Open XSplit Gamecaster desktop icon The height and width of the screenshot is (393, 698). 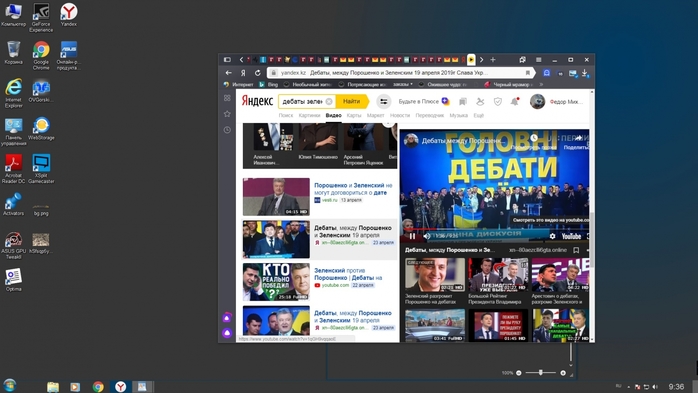(x=41, y=169)
